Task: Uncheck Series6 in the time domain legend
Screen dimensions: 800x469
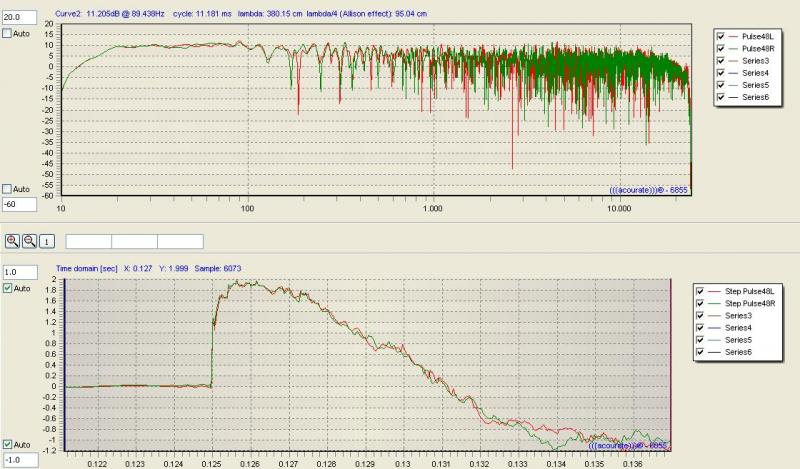Action: tap(700, 352)
